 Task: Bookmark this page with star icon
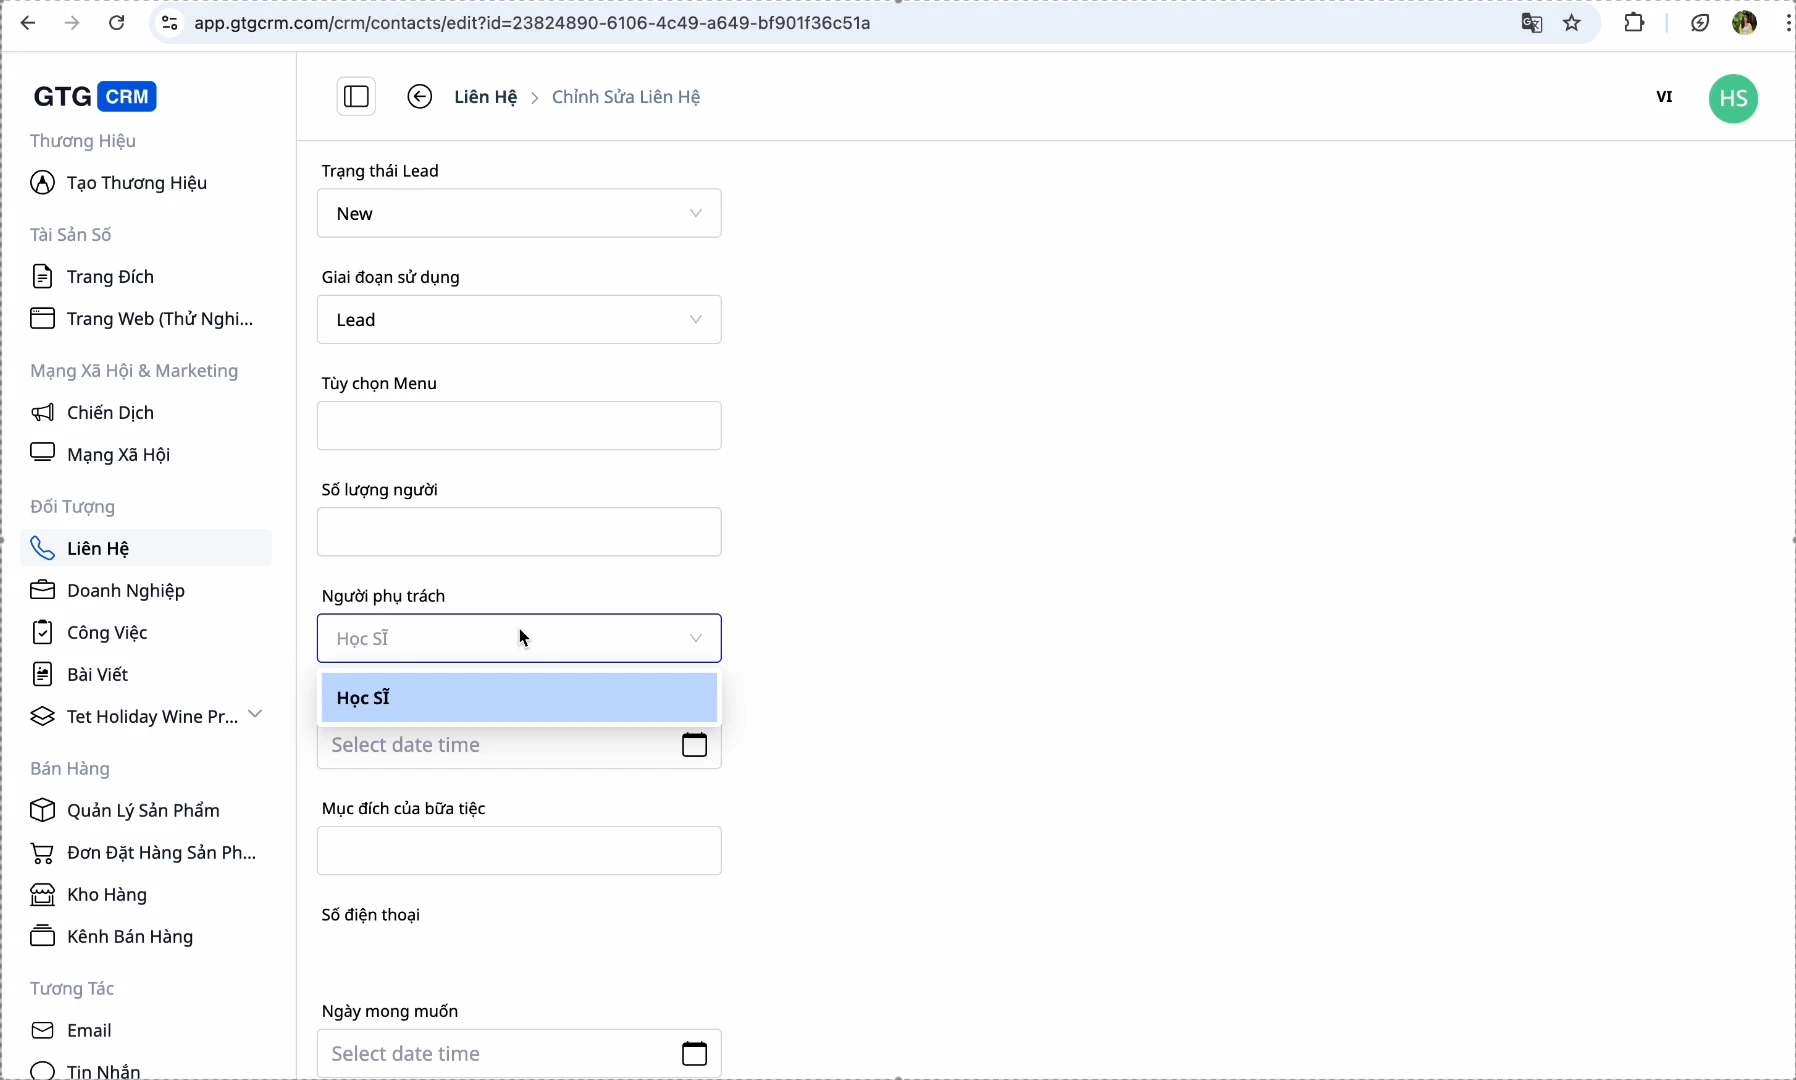click(1573, 23)
